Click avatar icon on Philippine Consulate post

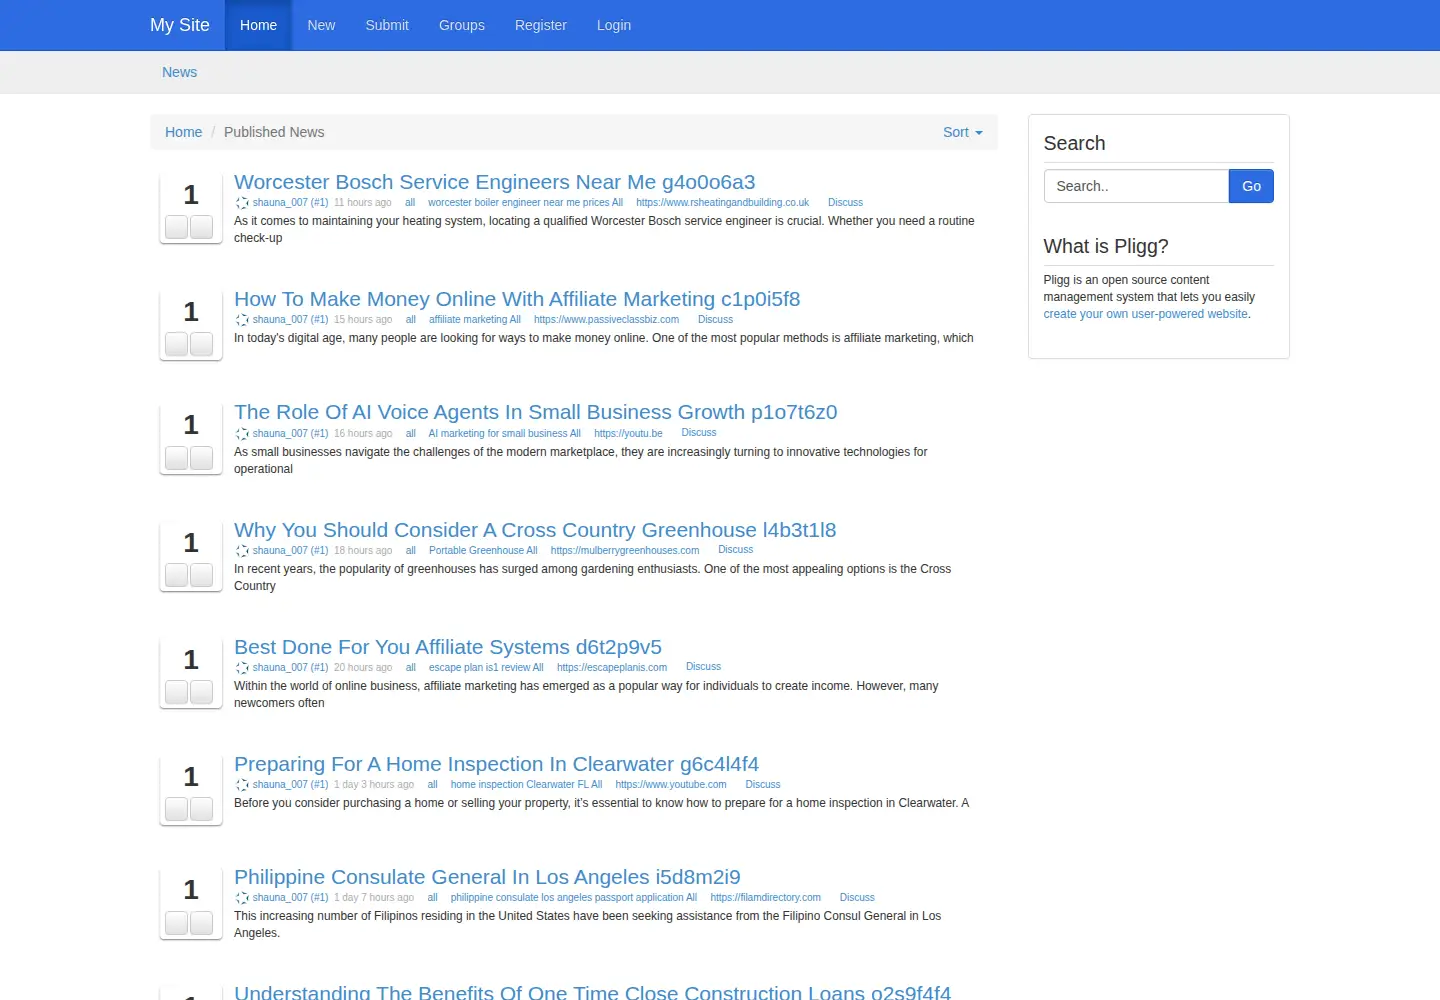pyautogui.click(x=242, y=898)
